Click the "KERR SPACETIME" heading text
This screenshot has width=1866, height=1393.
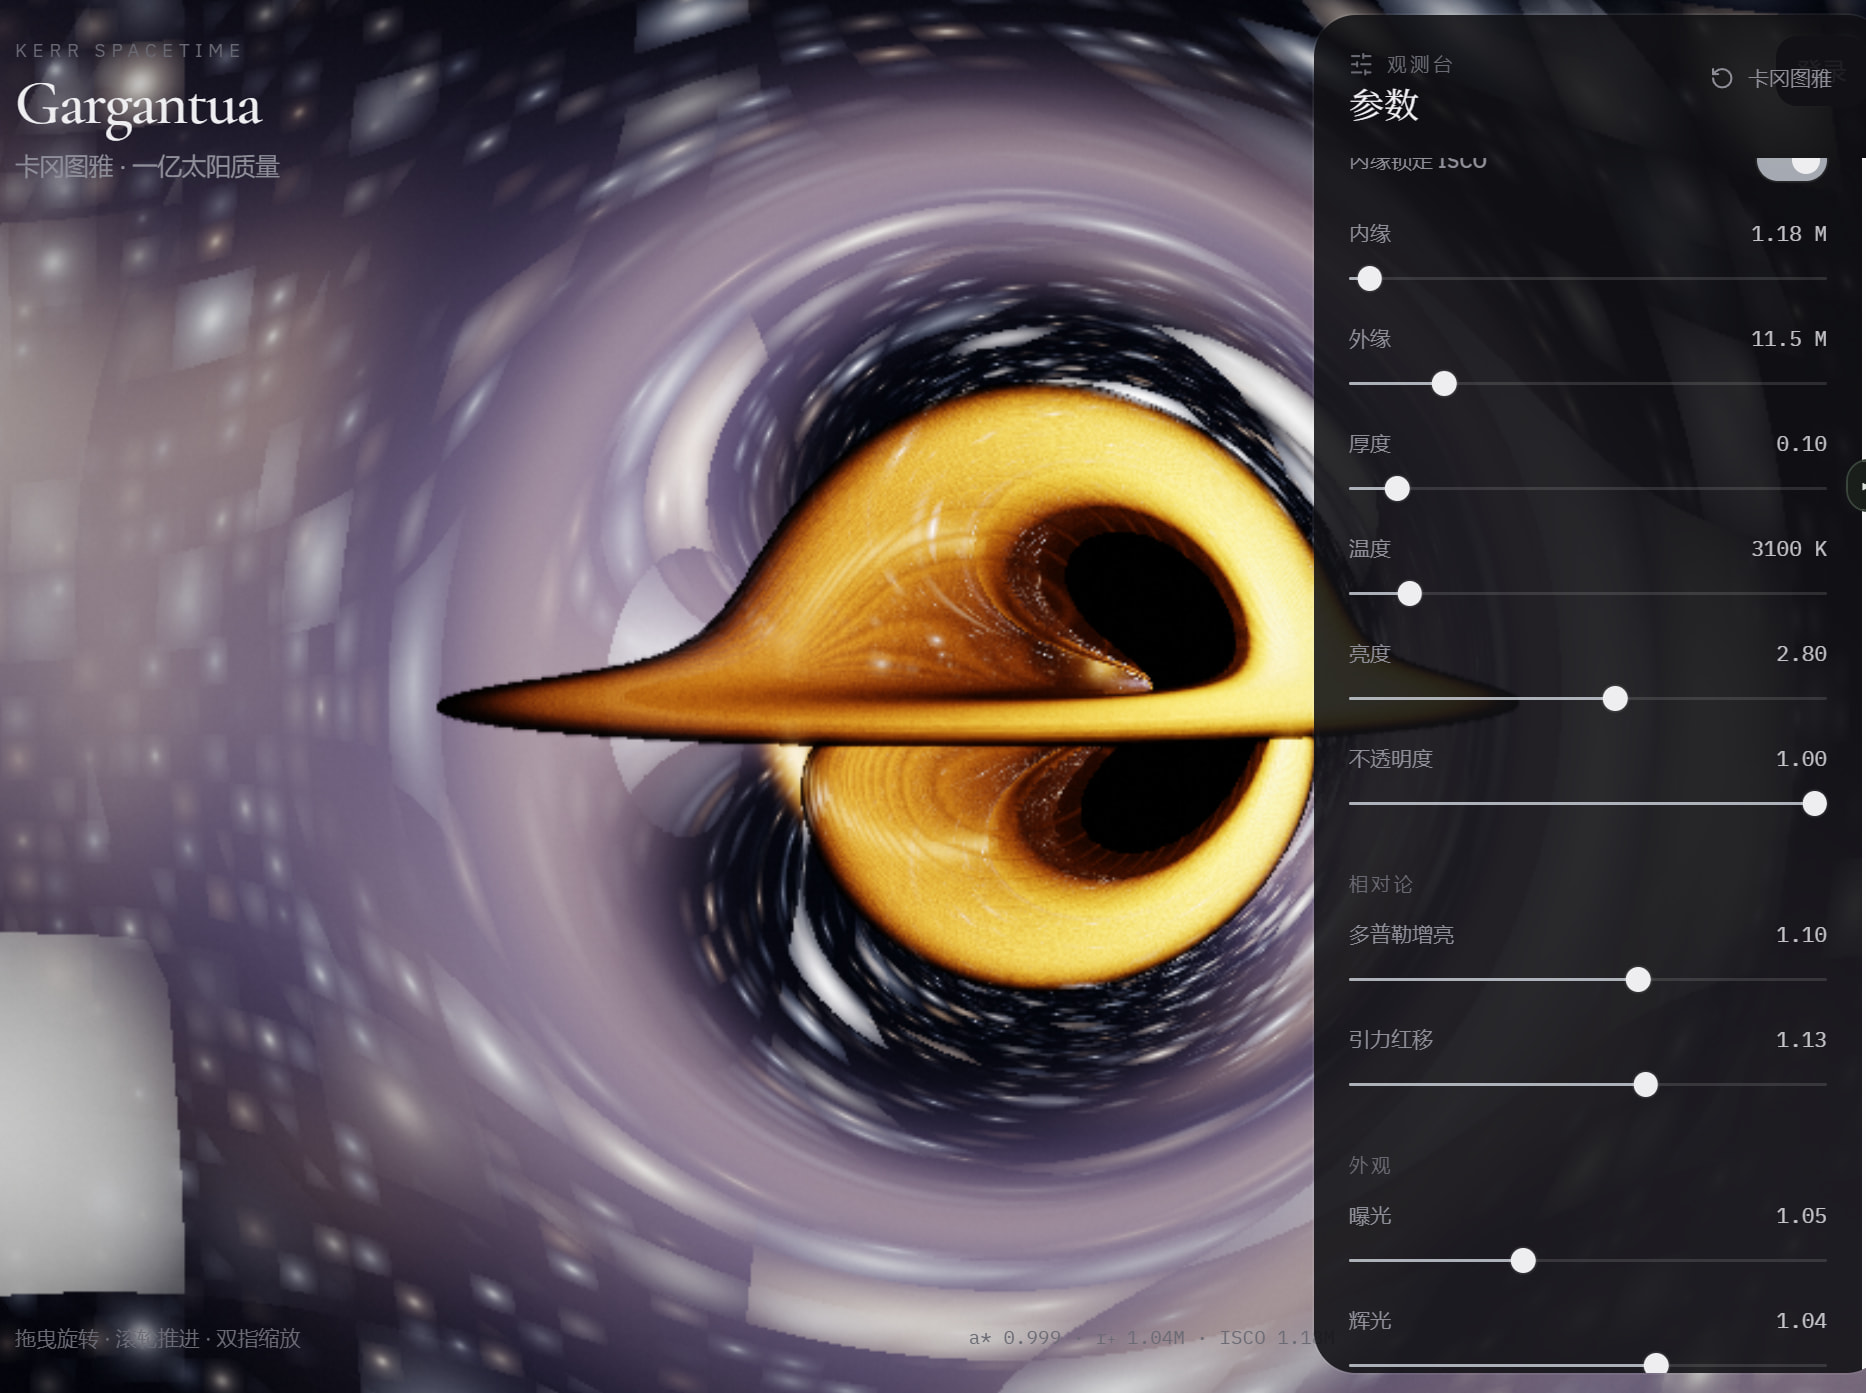(129, 51)
